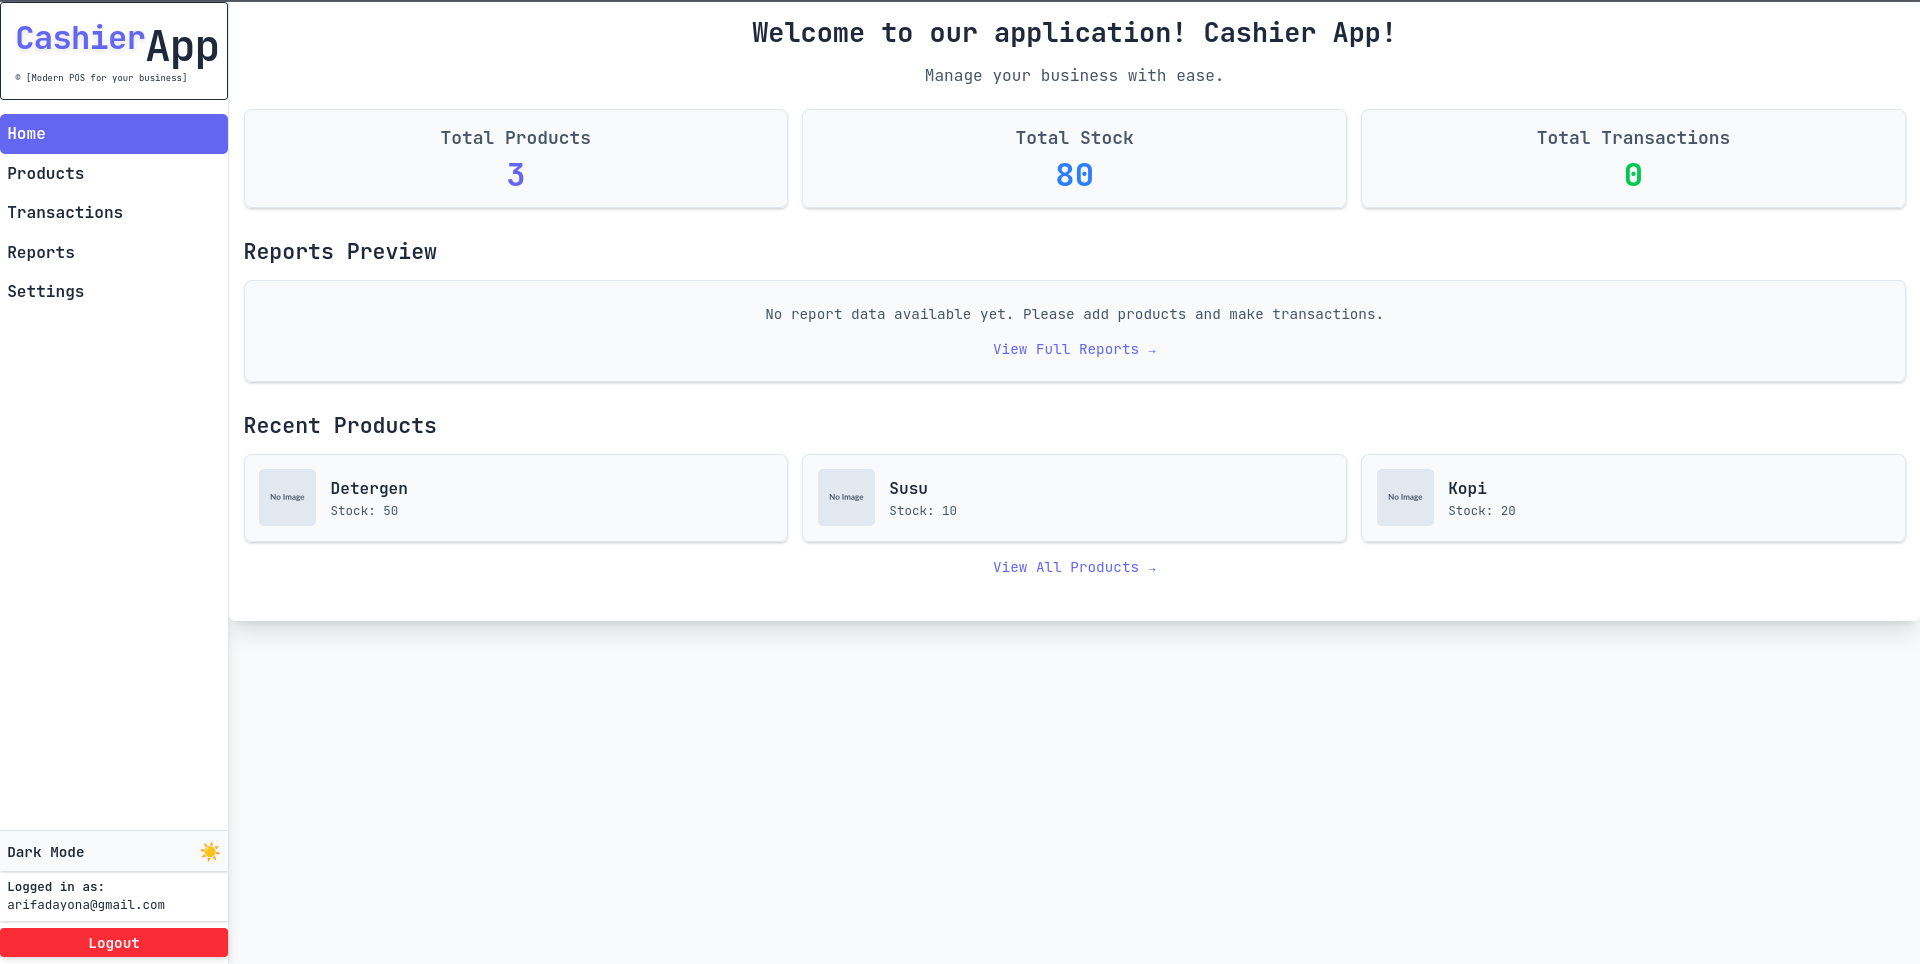Click the Detergen stock label

pyautogui.click(x=364, y=510)
